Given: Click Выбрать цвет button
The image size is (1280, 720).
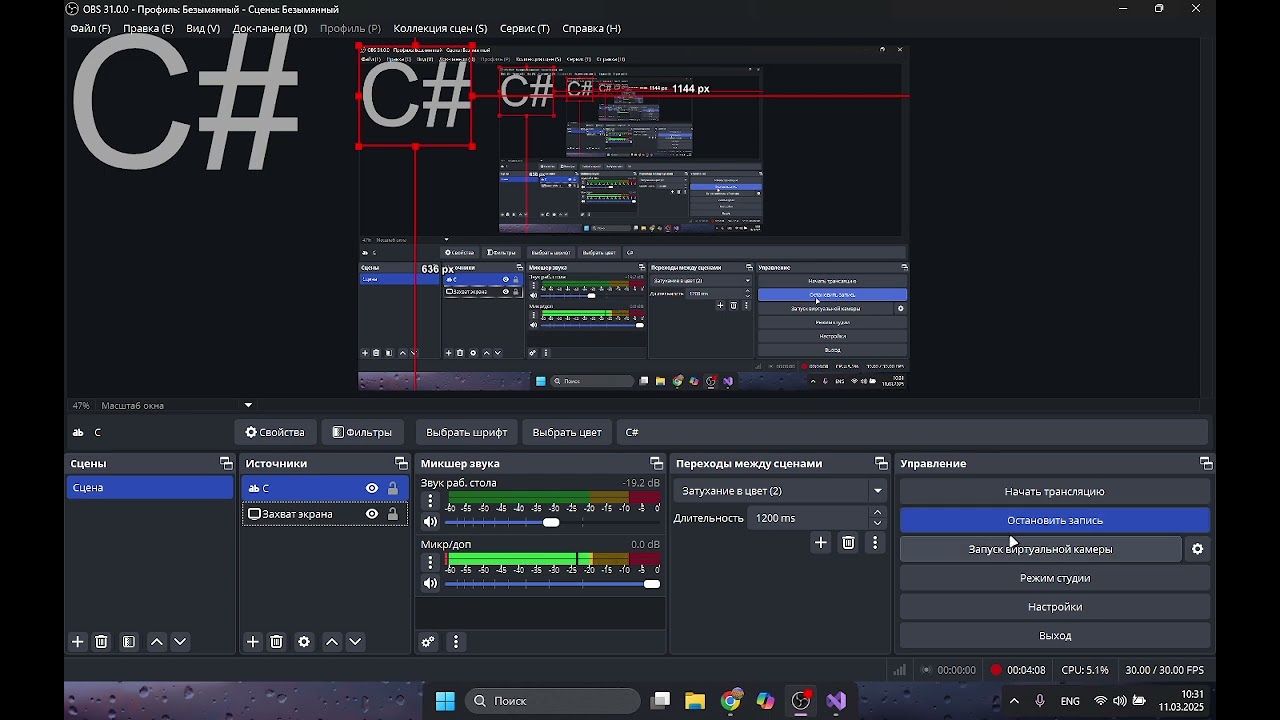Looking at the screenshot, I should click(x=567, y=432).
